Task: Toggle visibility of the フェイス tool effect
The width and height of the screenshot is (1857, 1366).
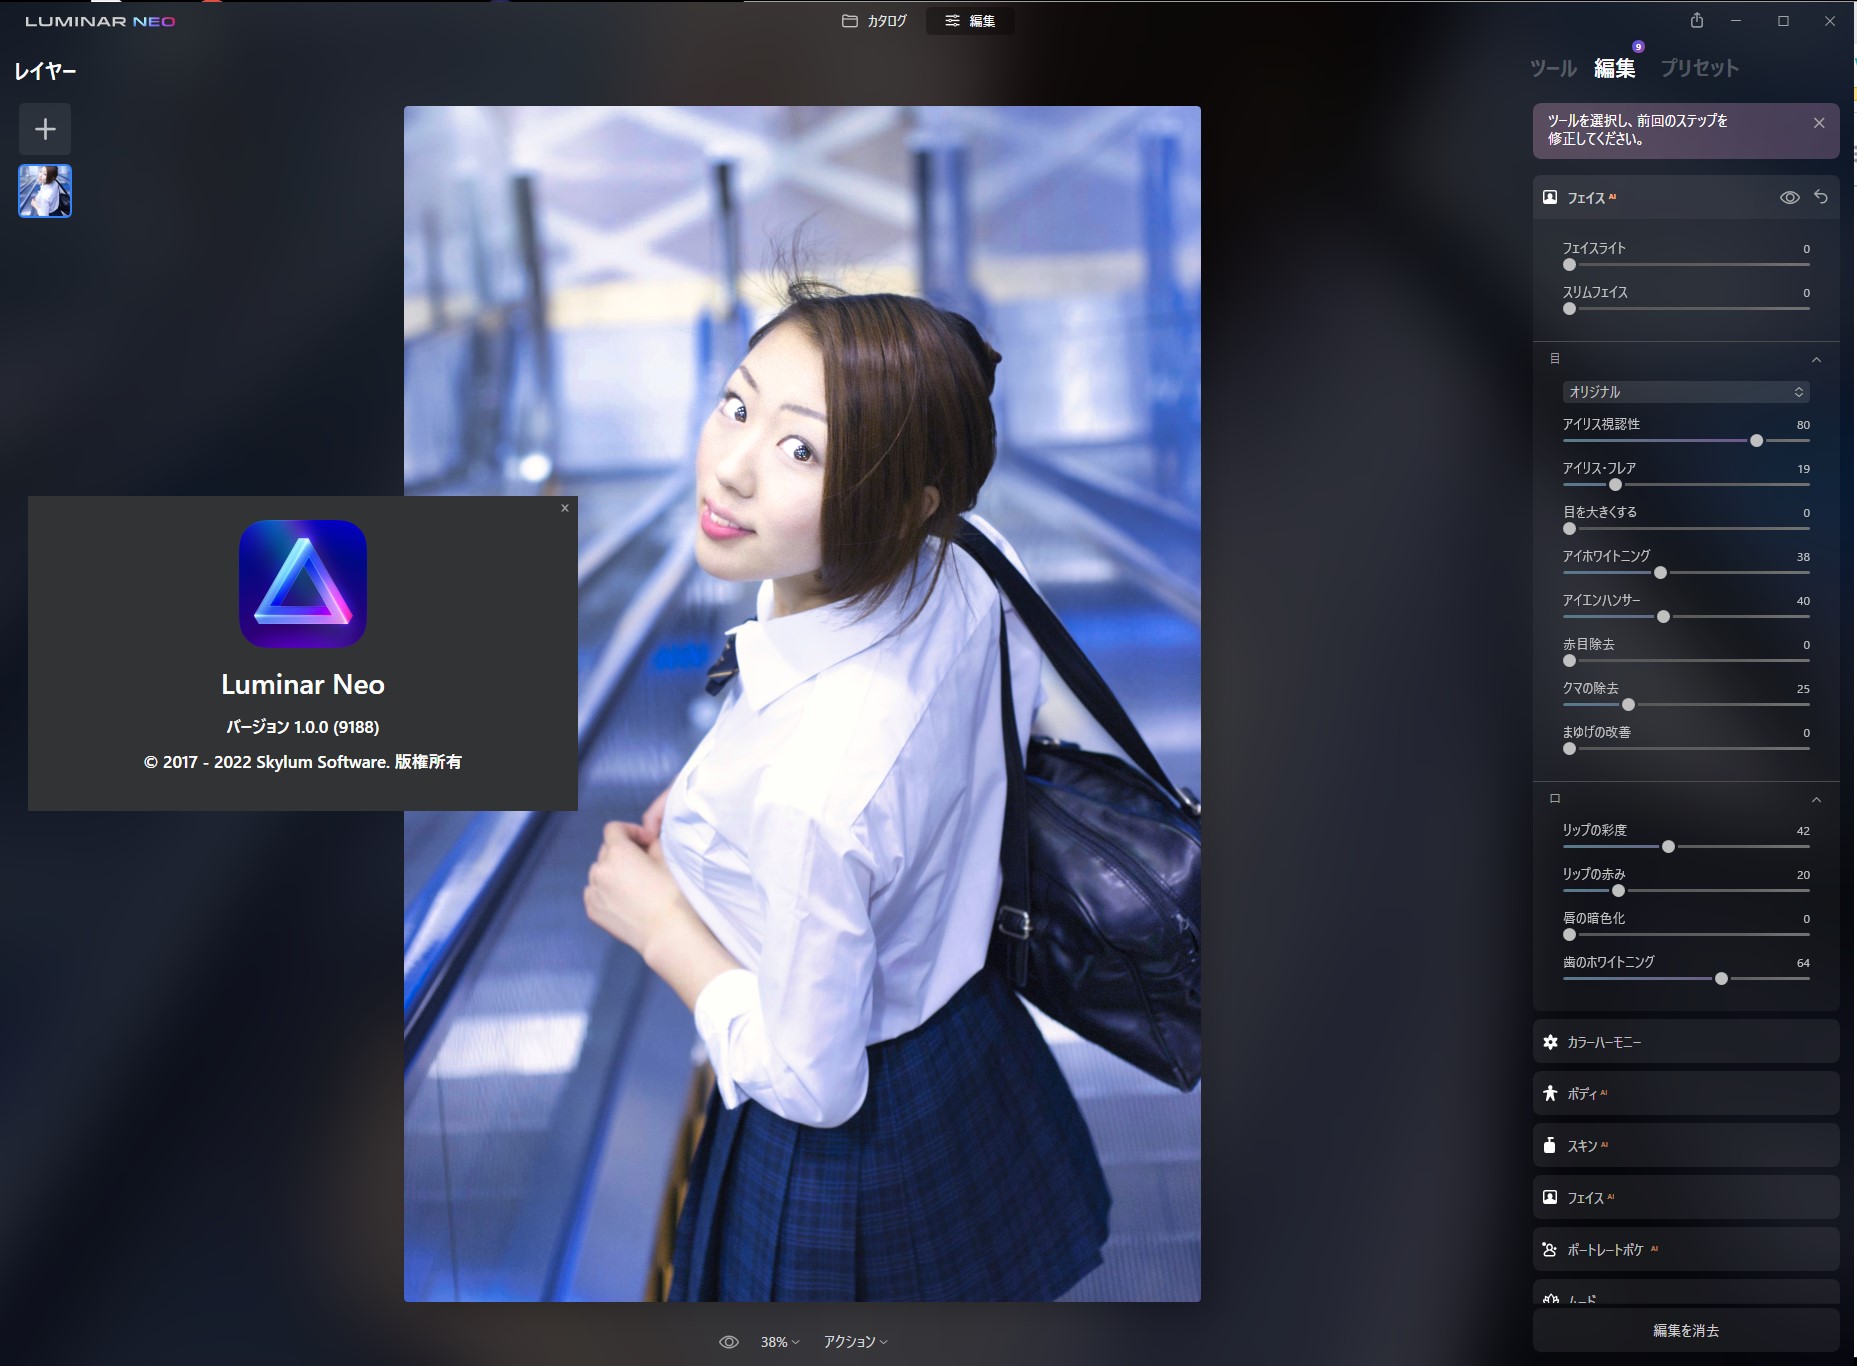Action: (1790, 197)
